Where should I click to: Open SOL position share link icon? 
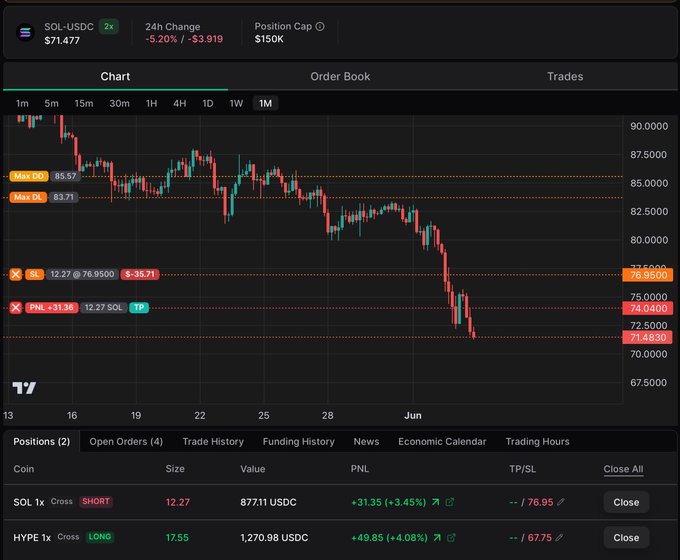(x=450, y=502)
